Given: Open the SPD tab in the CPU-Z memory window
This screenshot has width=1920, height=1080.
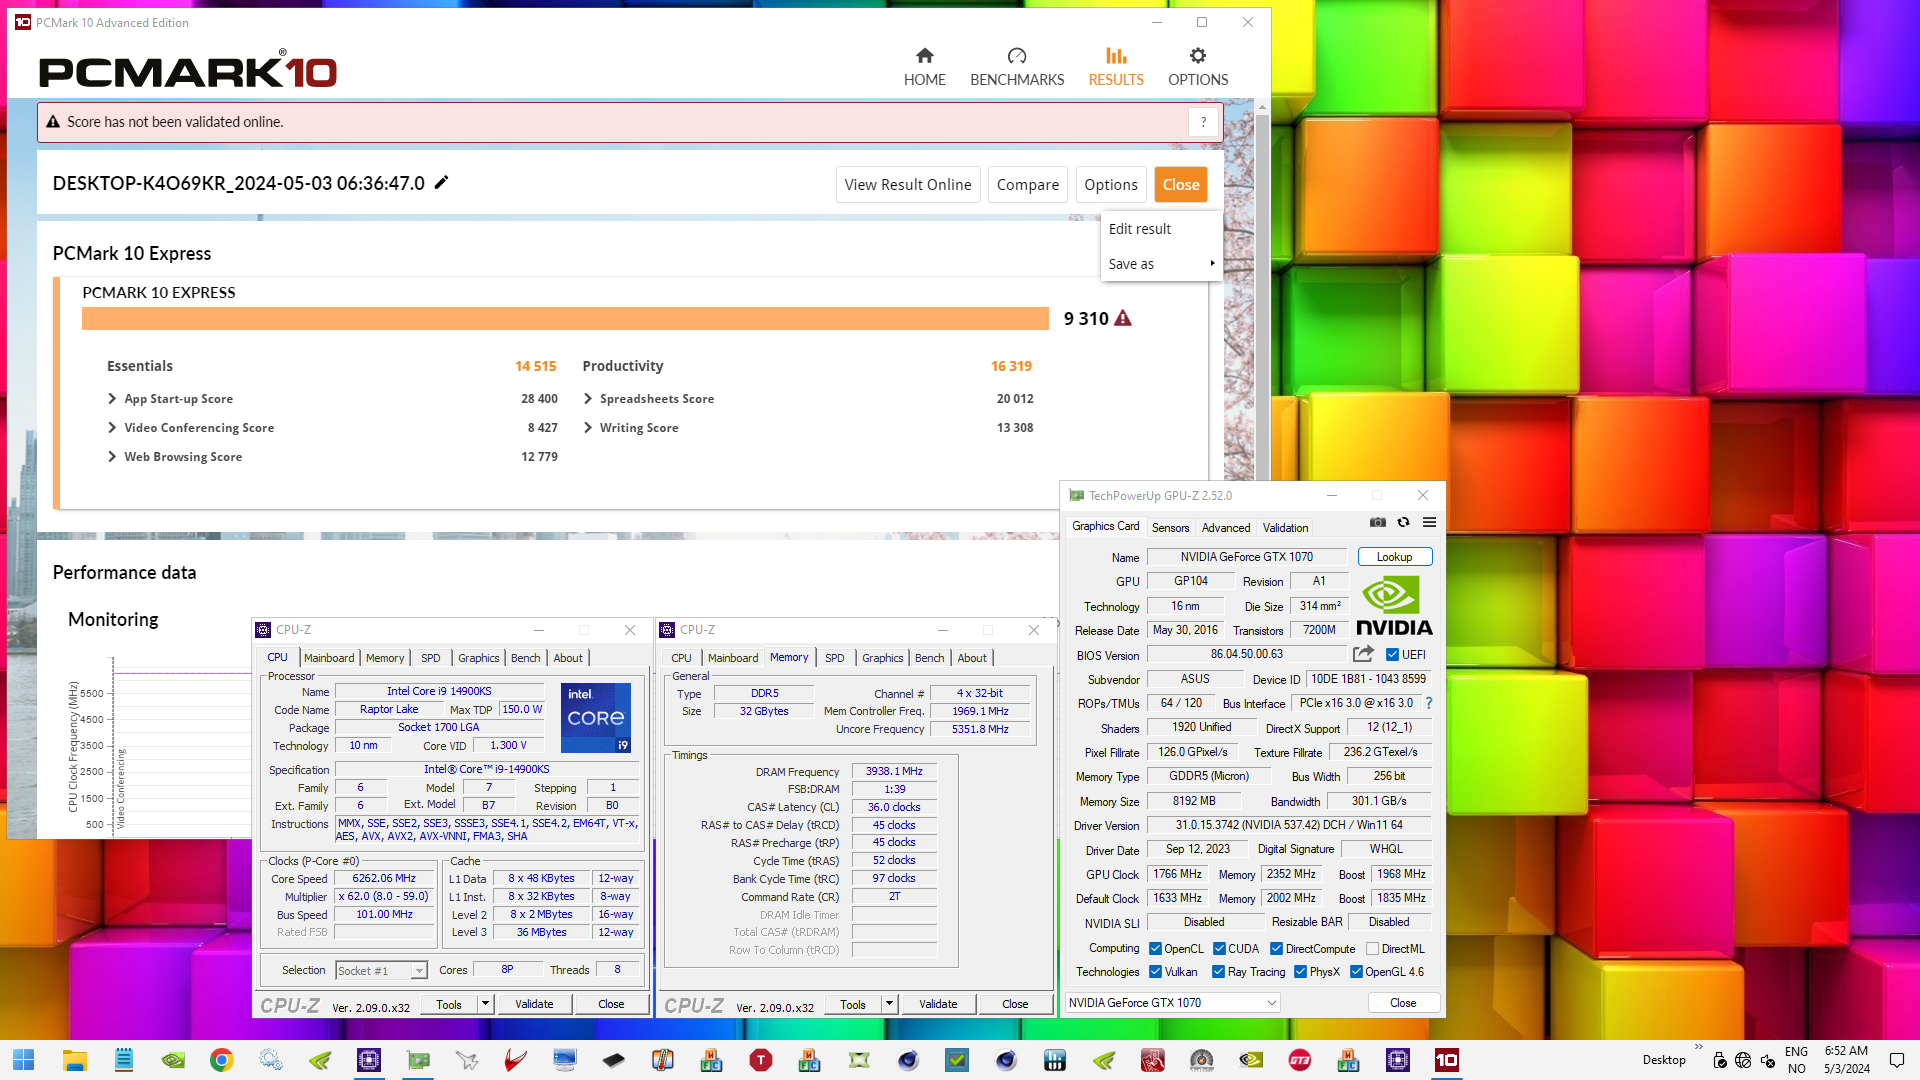Looking at the screenshot, I should tap(834, 658).
